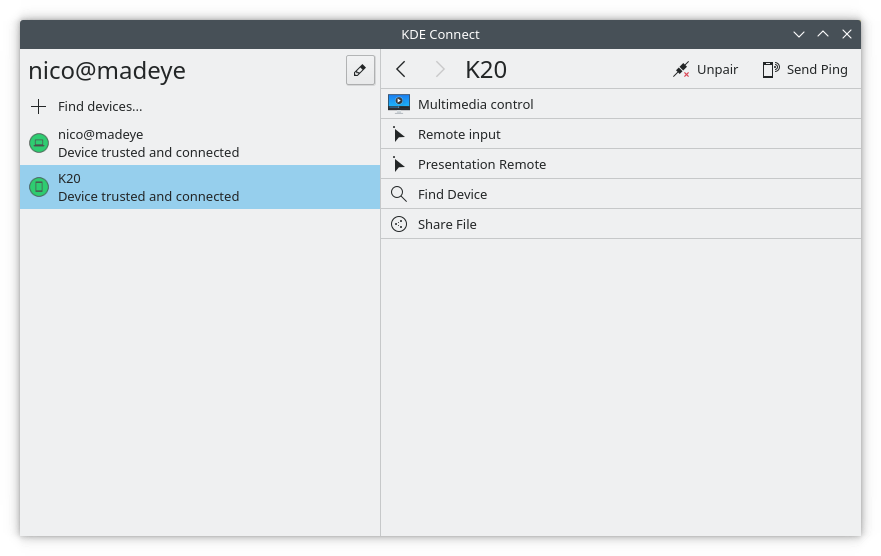This screenshot has height=556, width=881.
Task: Click the pencil edit device name icon
Action: coord(360,70)
